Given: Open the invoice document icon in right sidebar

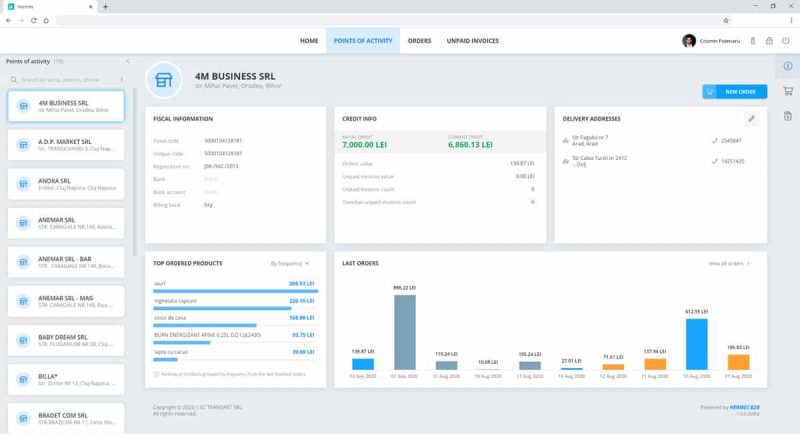Looking at the screenshot, I should pos(787,117).
